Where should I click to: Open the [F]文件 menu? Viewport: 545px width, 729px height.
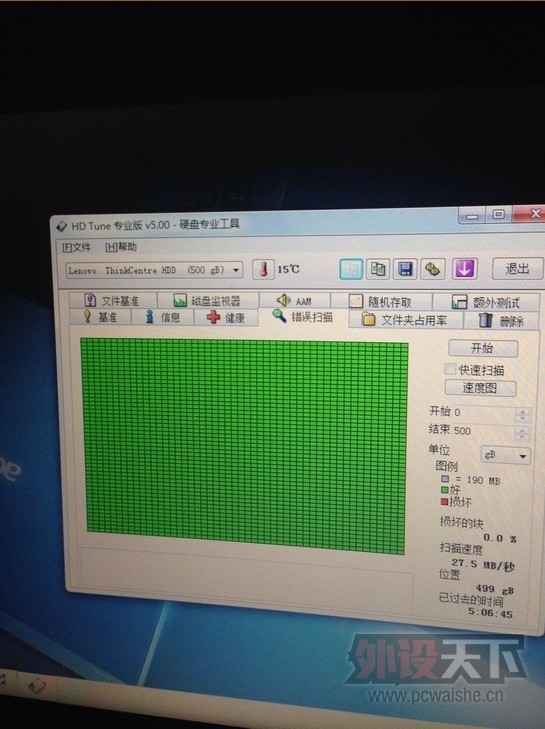pos(77,247)
